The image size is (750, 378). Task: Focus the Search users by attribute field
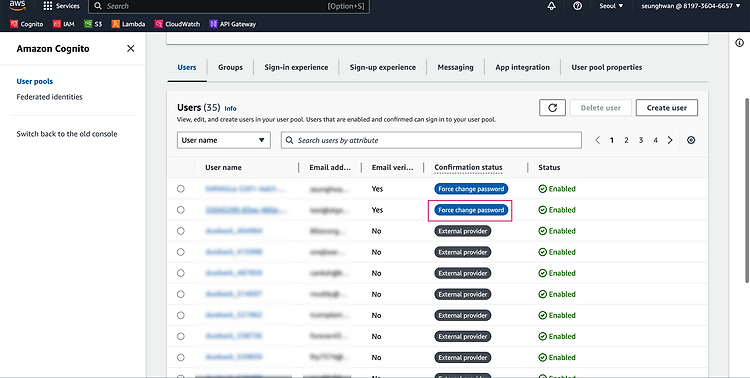pos(431,140)
